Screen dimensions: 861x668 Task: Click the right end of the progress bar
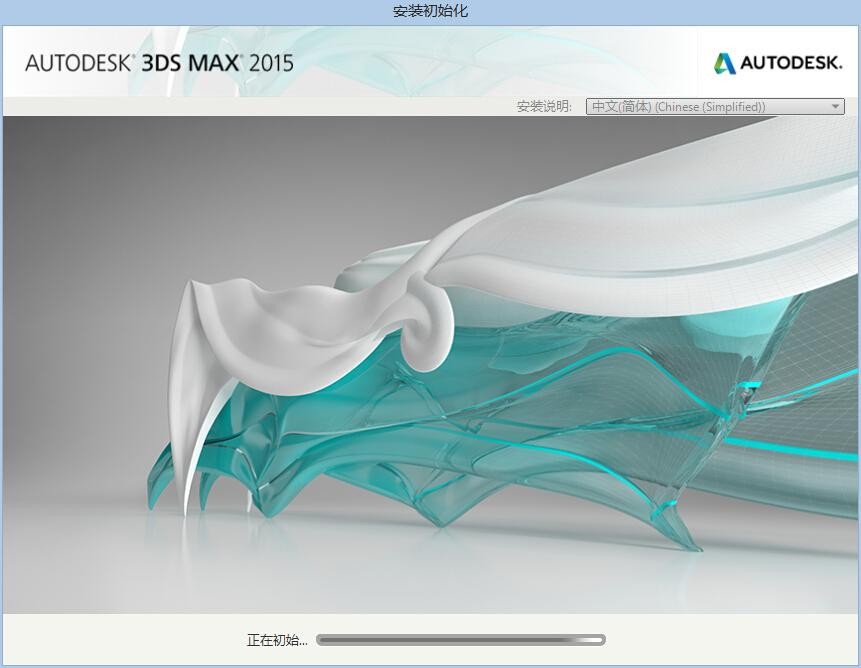coord(598,640)
